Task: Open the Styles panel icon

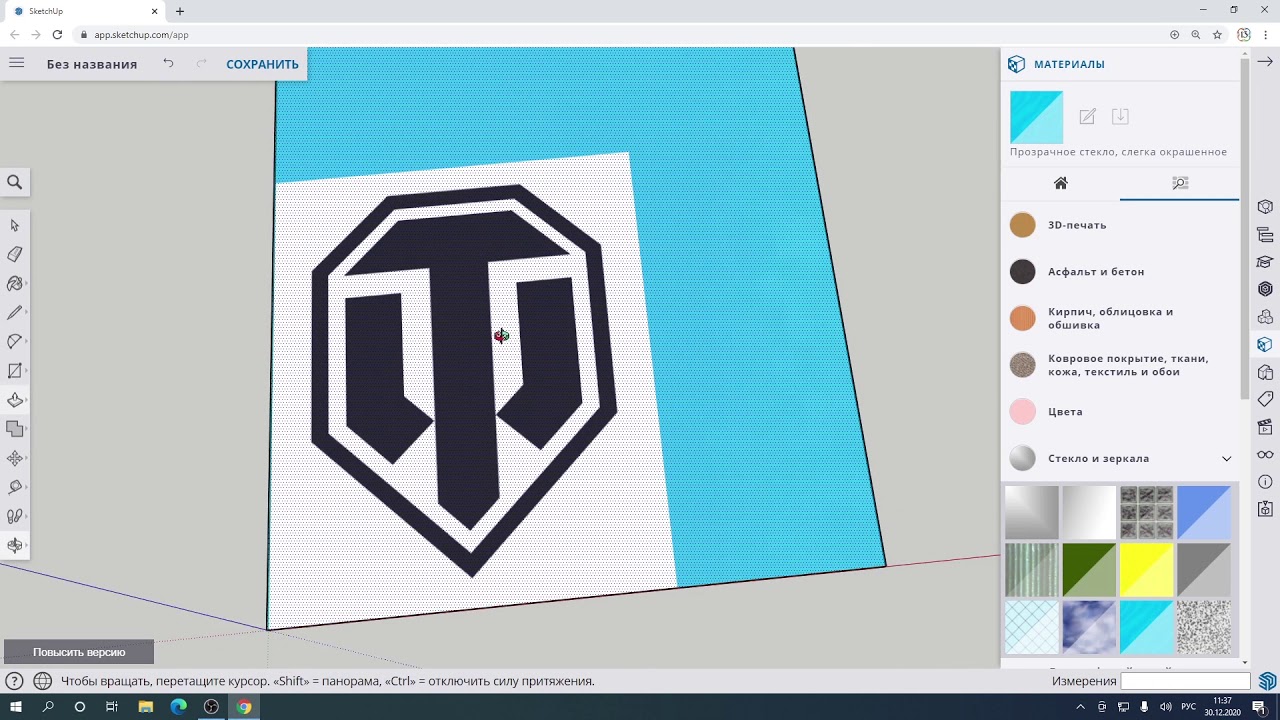Action: (1265, 373)
